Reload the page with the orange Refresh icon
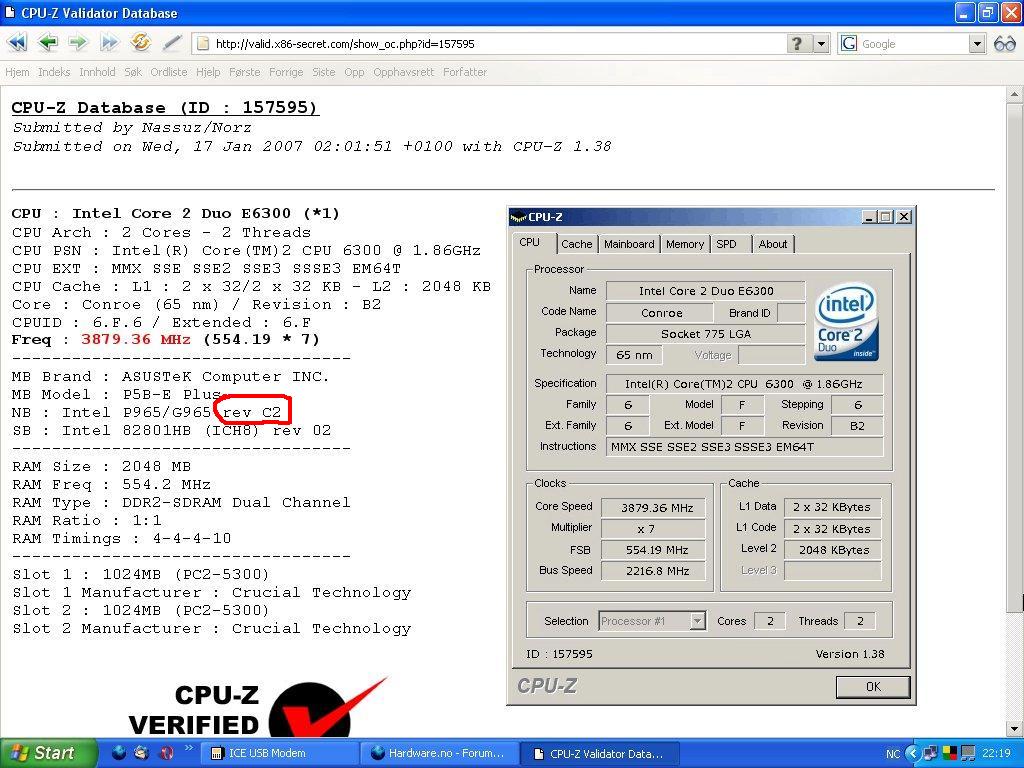The width and height of the screenshot is (1024, 768). (x=140, y=43)
